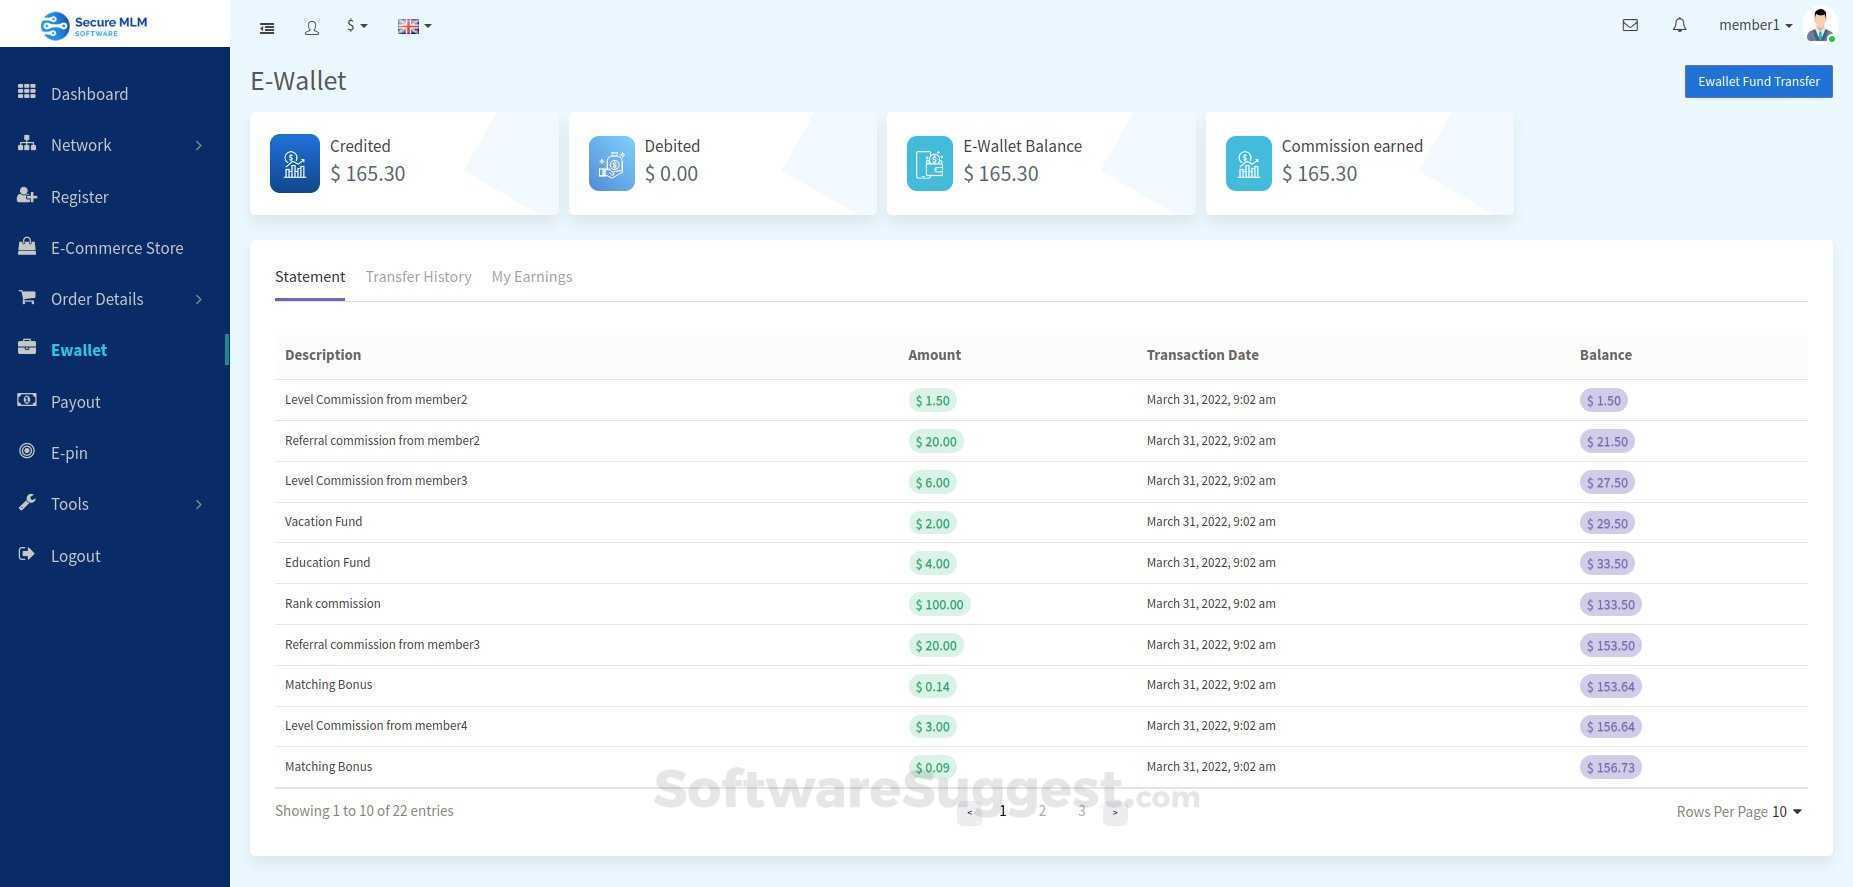Go to page 1 of entries

click(x=1003, y=811)
